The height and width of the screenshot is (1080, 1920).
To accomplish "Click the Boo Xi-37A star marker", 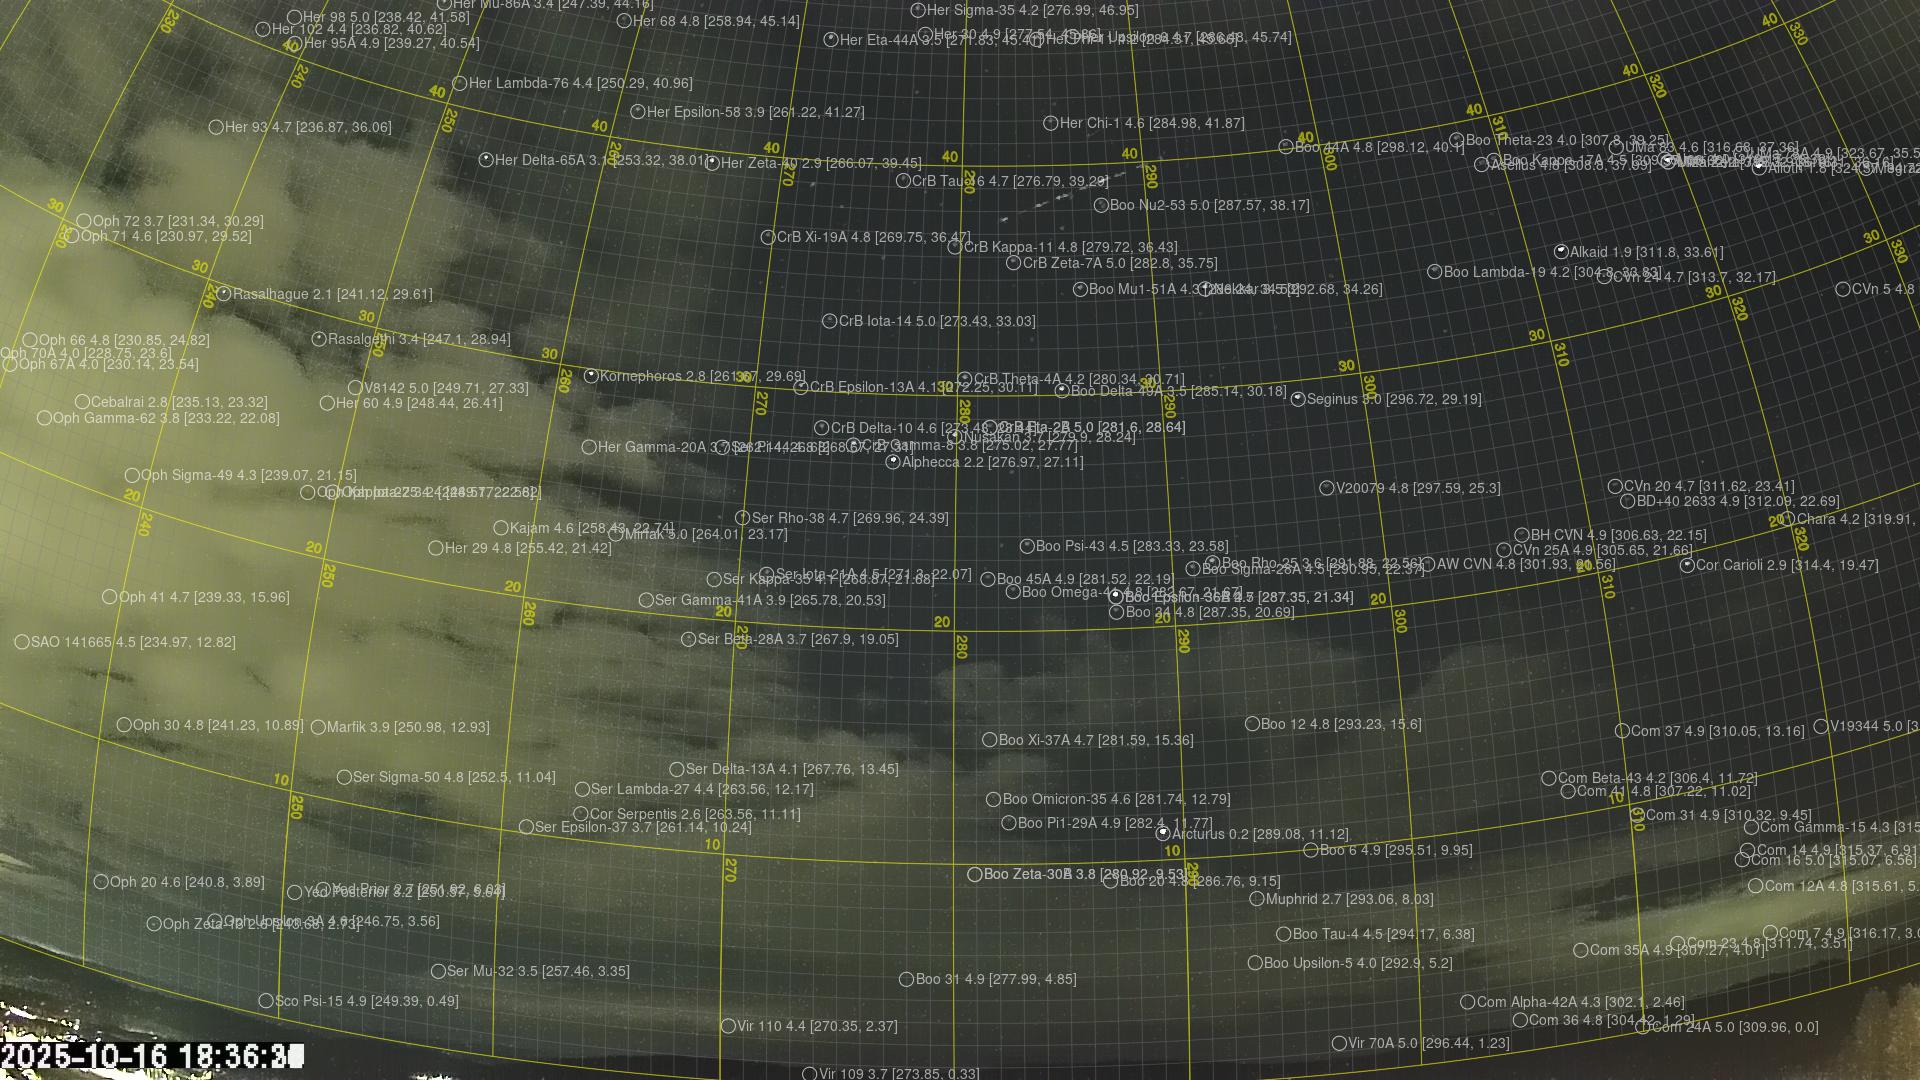I will click(x=990, y=740).
